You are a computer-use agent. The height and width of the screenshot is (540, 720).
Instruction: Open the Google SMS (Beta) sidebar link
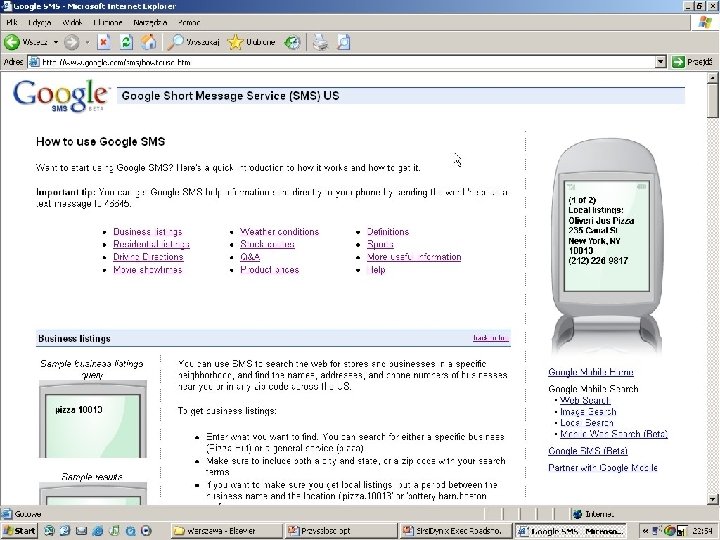tap(588, 451)
